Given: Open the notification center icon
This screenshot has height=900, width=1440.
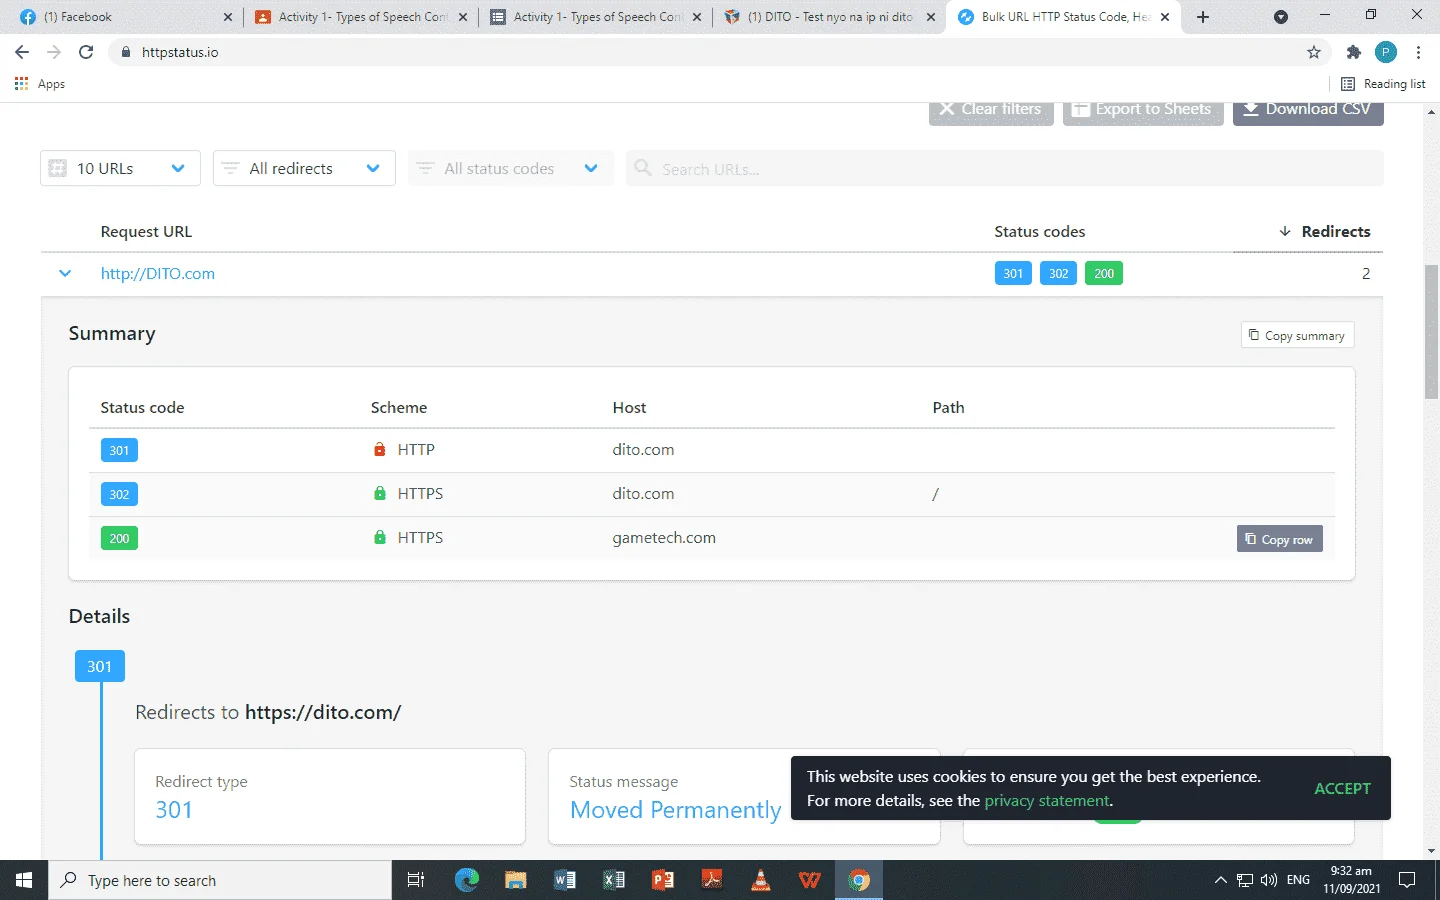Looking at the screenshot, I should pos(1407,880).
